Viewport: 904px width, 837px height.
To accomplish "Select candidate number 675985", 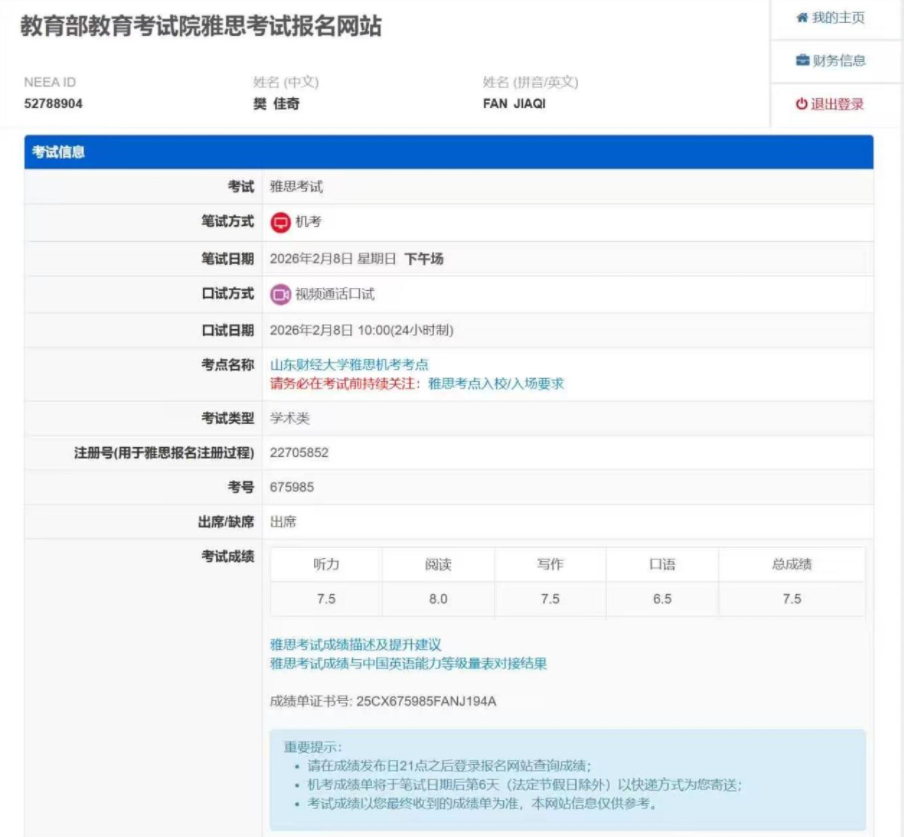I will 292,488.
